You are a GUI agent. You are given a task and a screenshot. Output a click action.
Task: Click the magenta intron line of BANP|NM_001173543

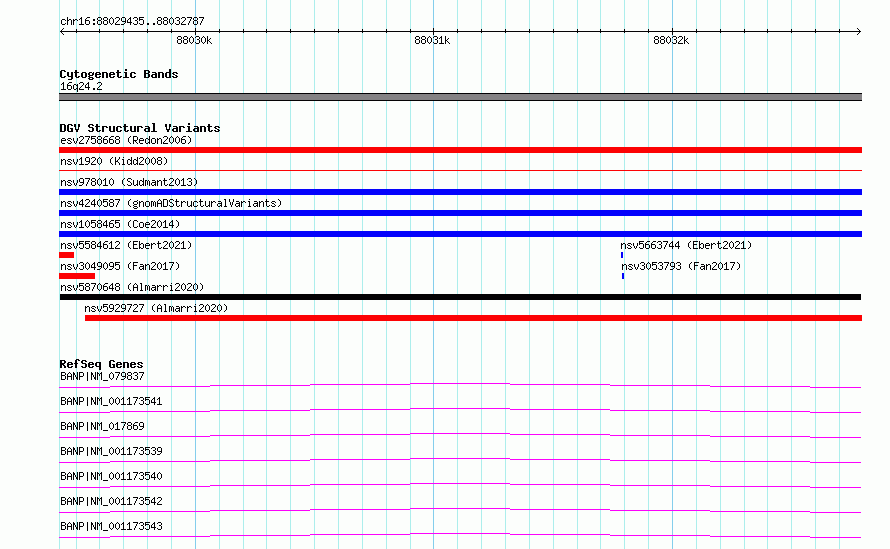click(x=460, y=535)
